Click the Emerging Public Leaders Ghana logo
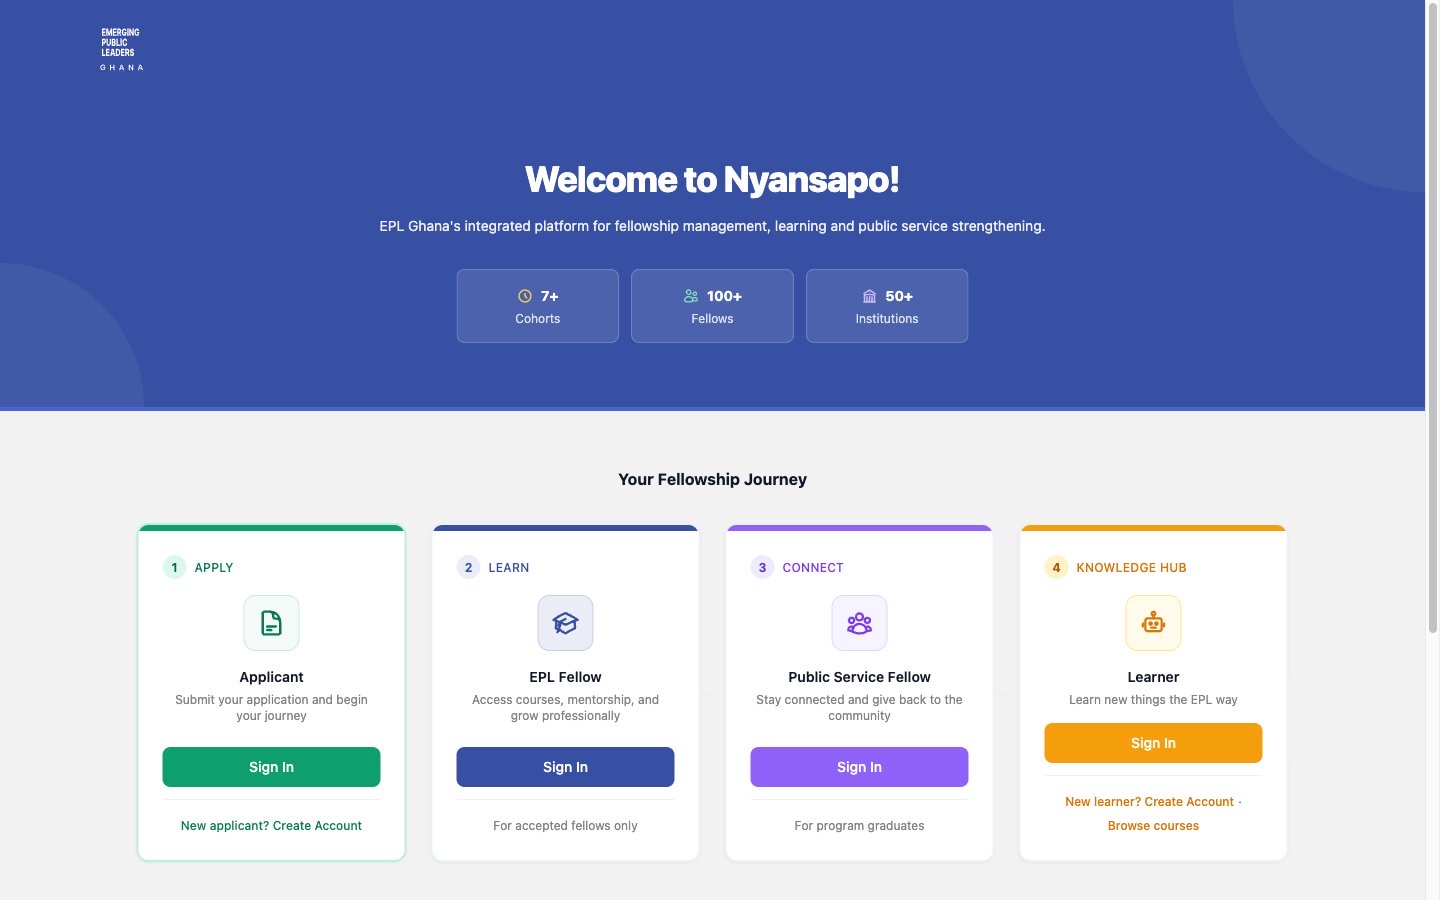 pos(121,50)
